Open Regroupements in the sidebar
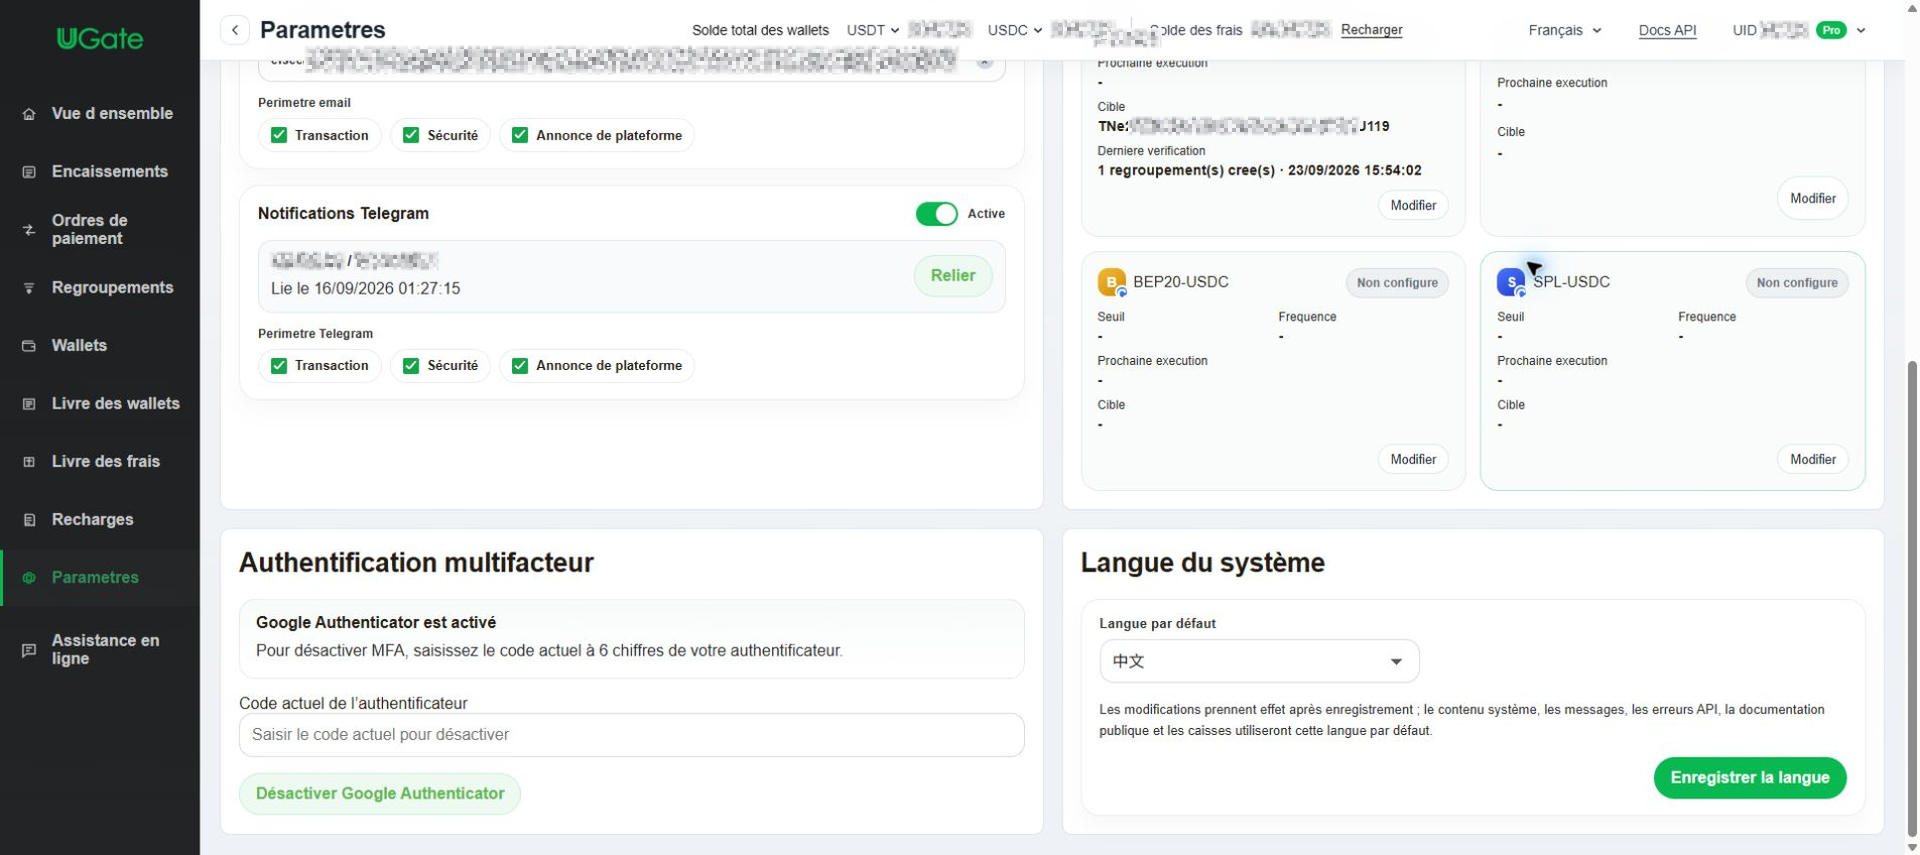 (x=100, y=288)
